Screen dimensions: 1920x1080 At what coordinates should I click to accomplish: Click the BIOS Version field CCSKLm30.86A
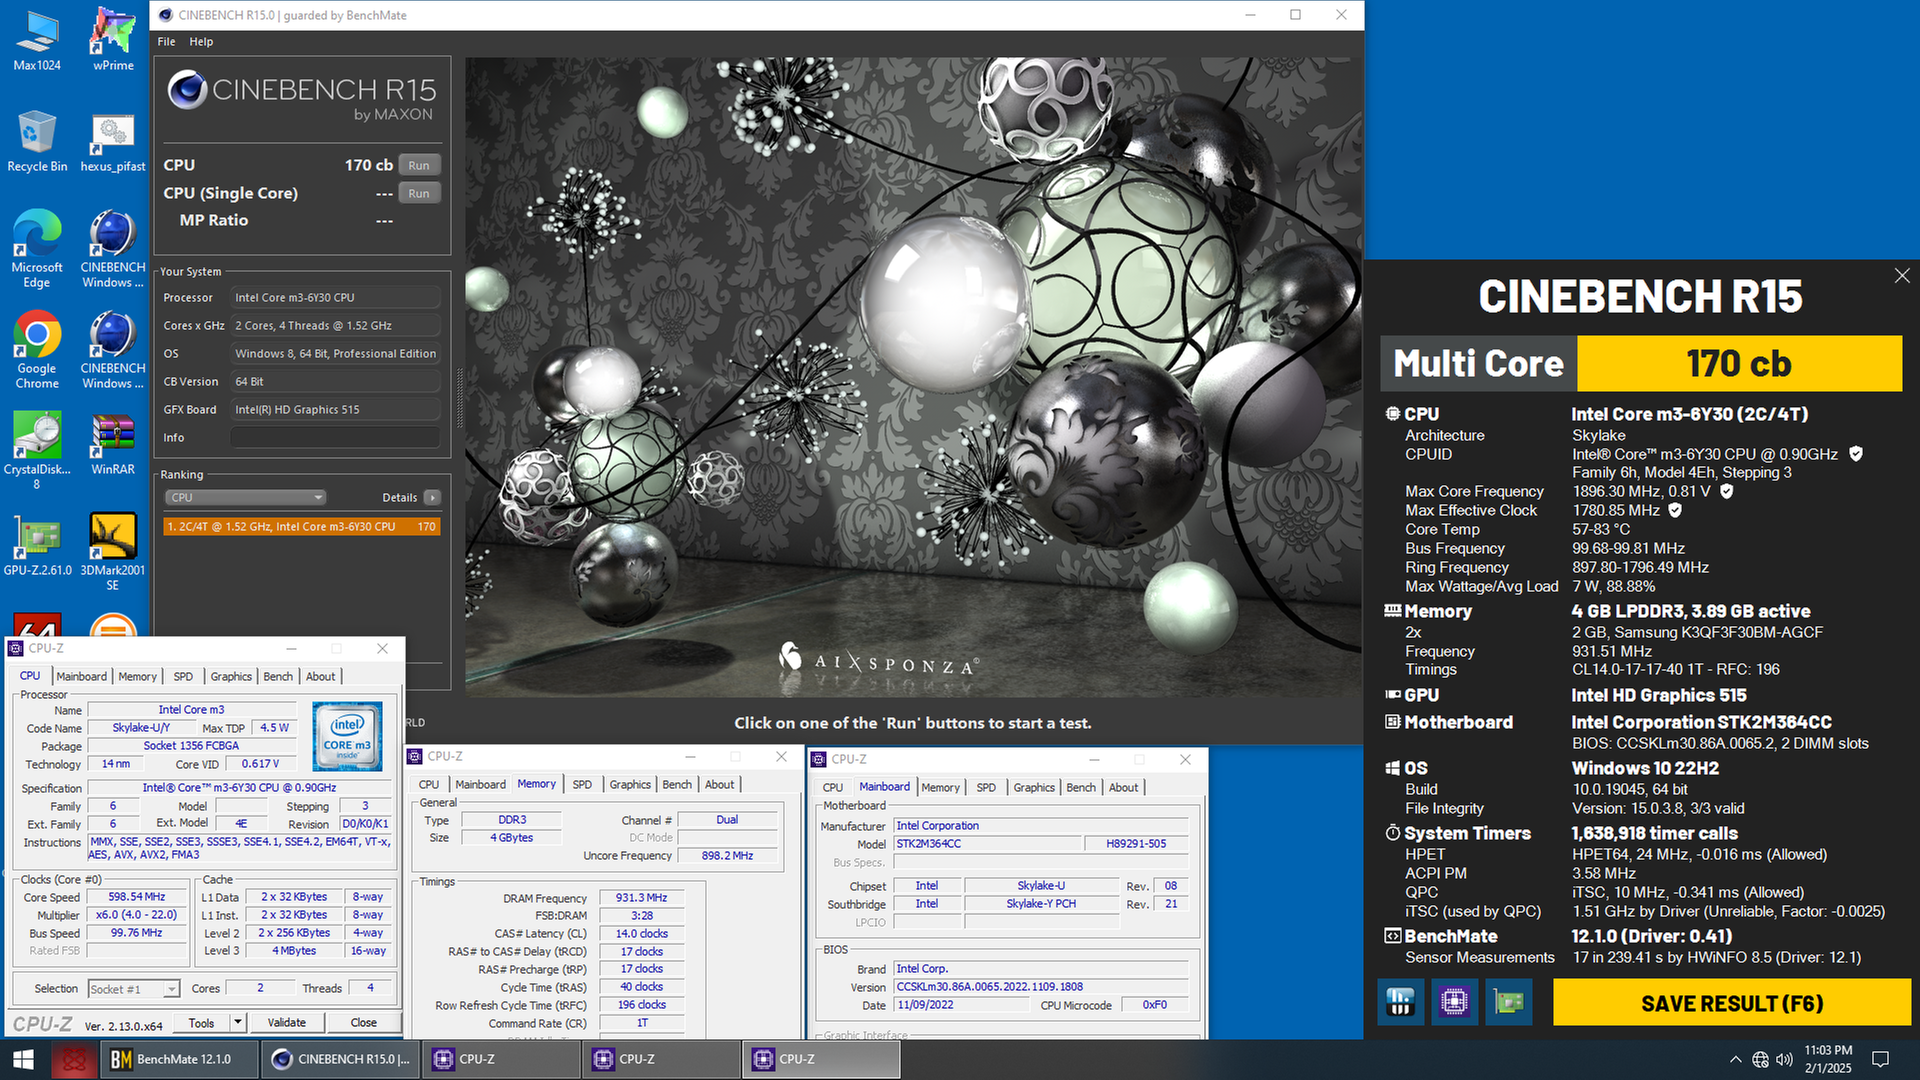1040,987
